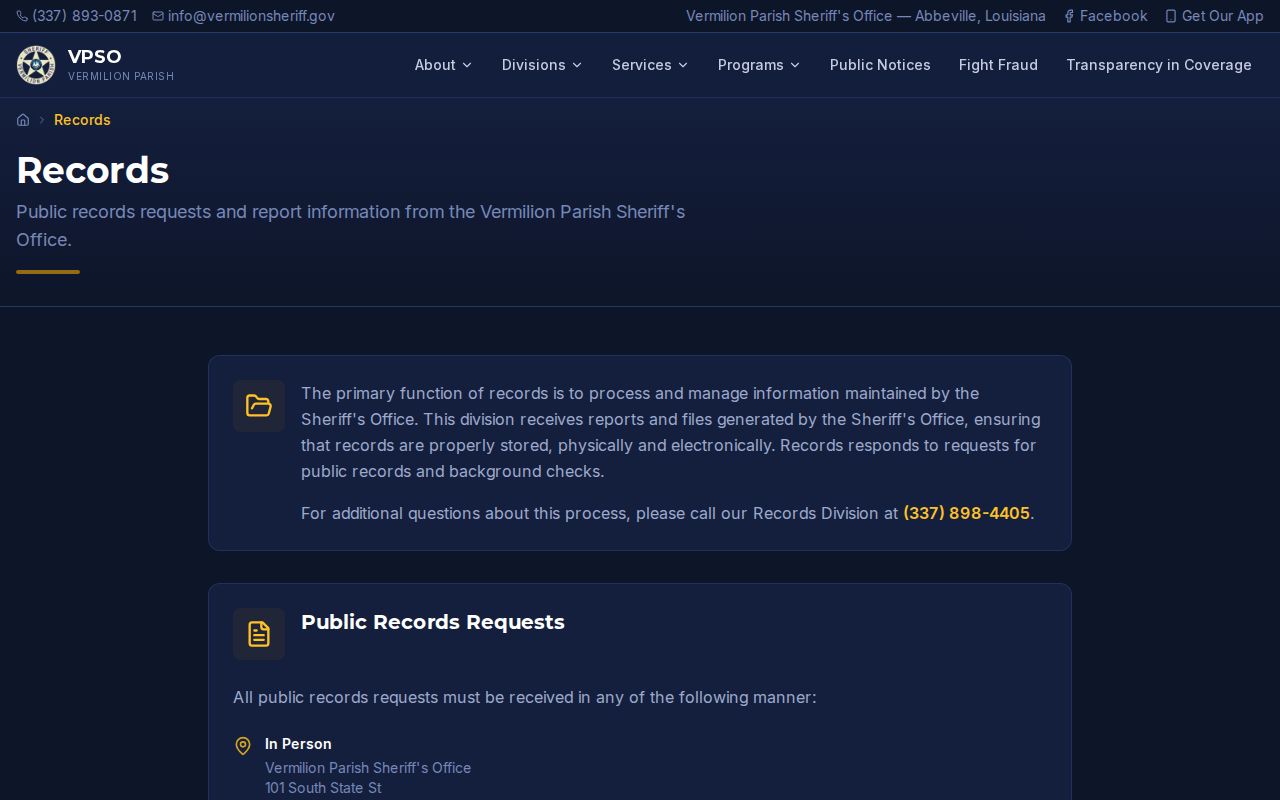1280x800 pixels.
Task: Click the envelope email icon
Action: click(158, 16)
